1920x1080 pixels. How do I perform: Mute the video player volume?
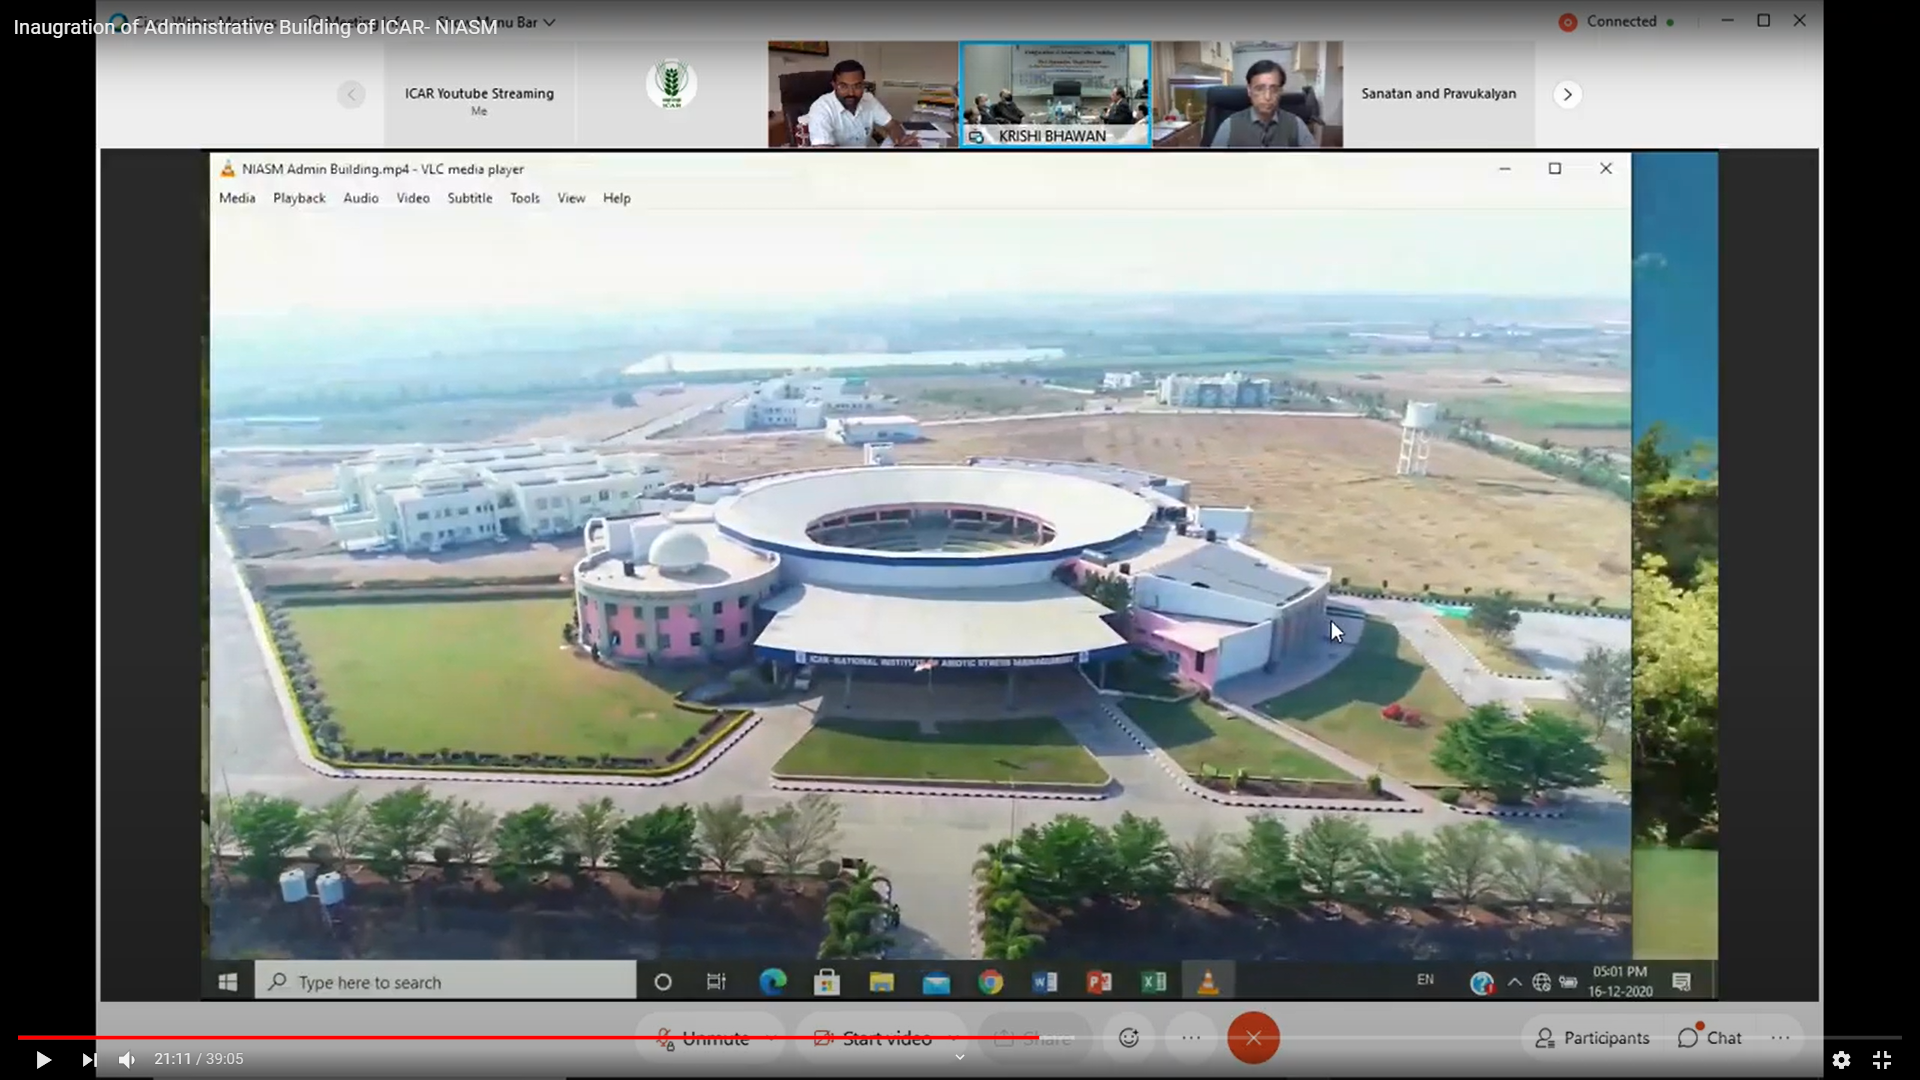click(x=127, y=1059)
